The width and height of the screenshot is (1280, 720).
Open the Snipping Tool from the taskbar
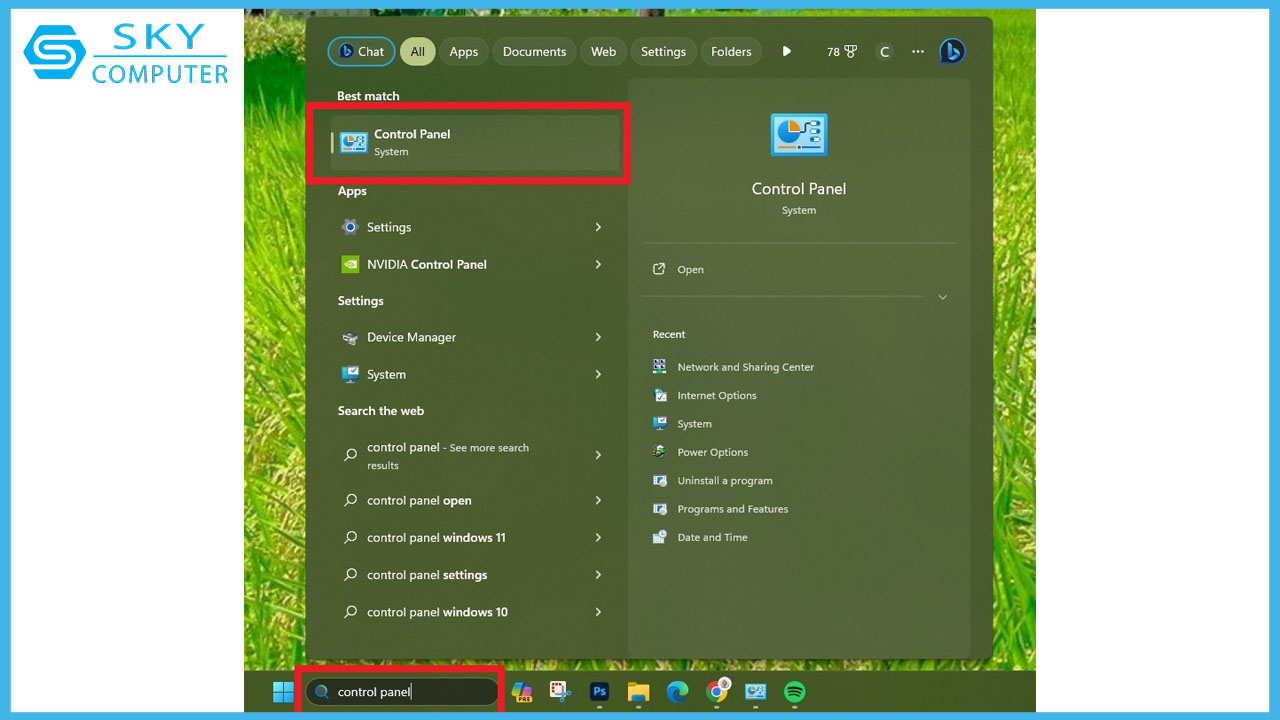click(x=559, y=692)
